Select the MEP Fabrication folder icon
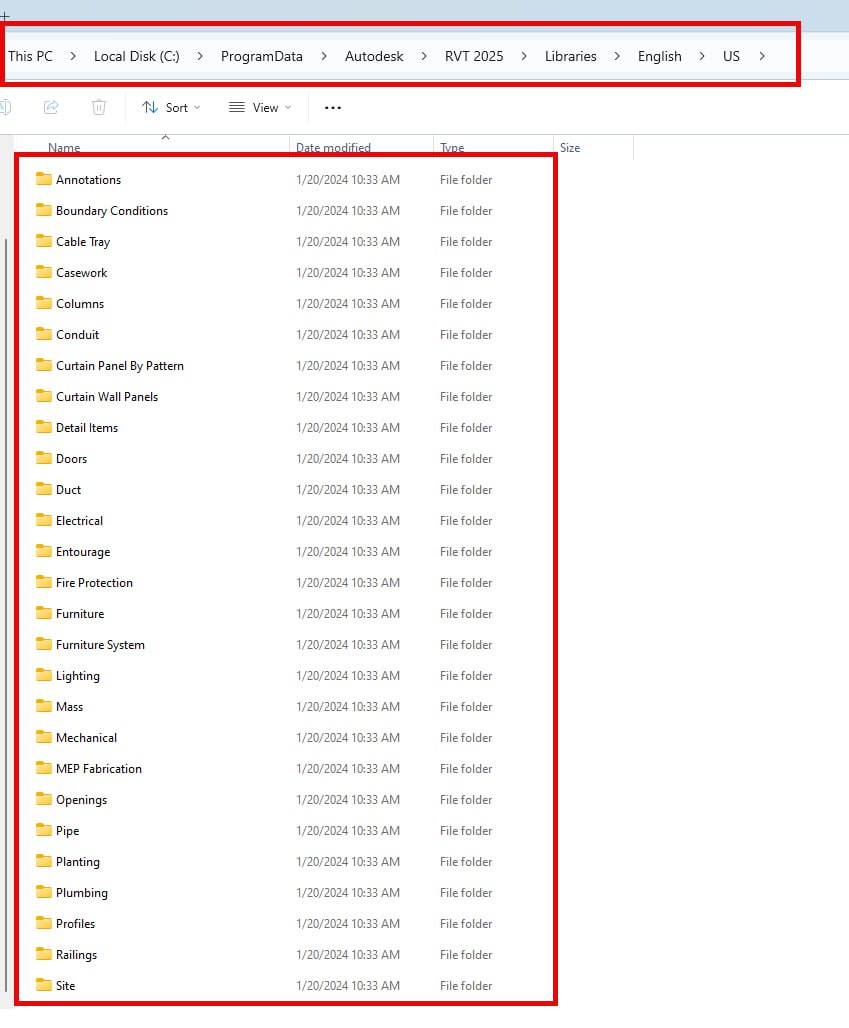The height and width of the screenshot is (1028, 849). tap(44, 768)
